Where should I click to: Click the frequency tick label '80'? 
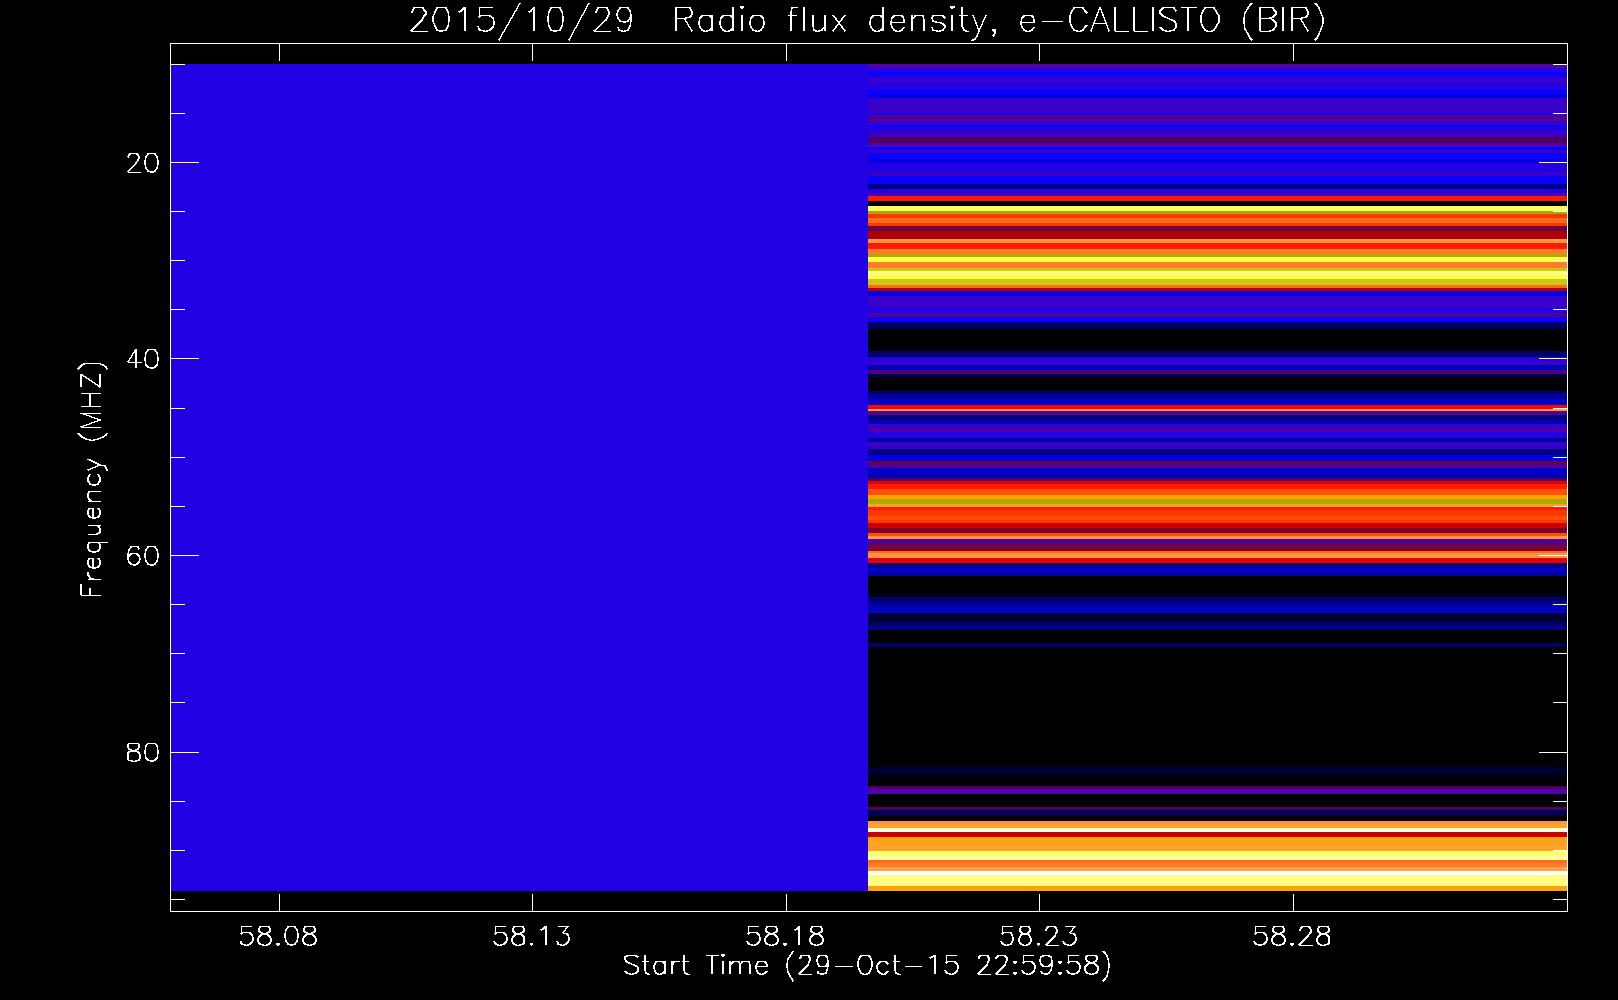[144, 752]
